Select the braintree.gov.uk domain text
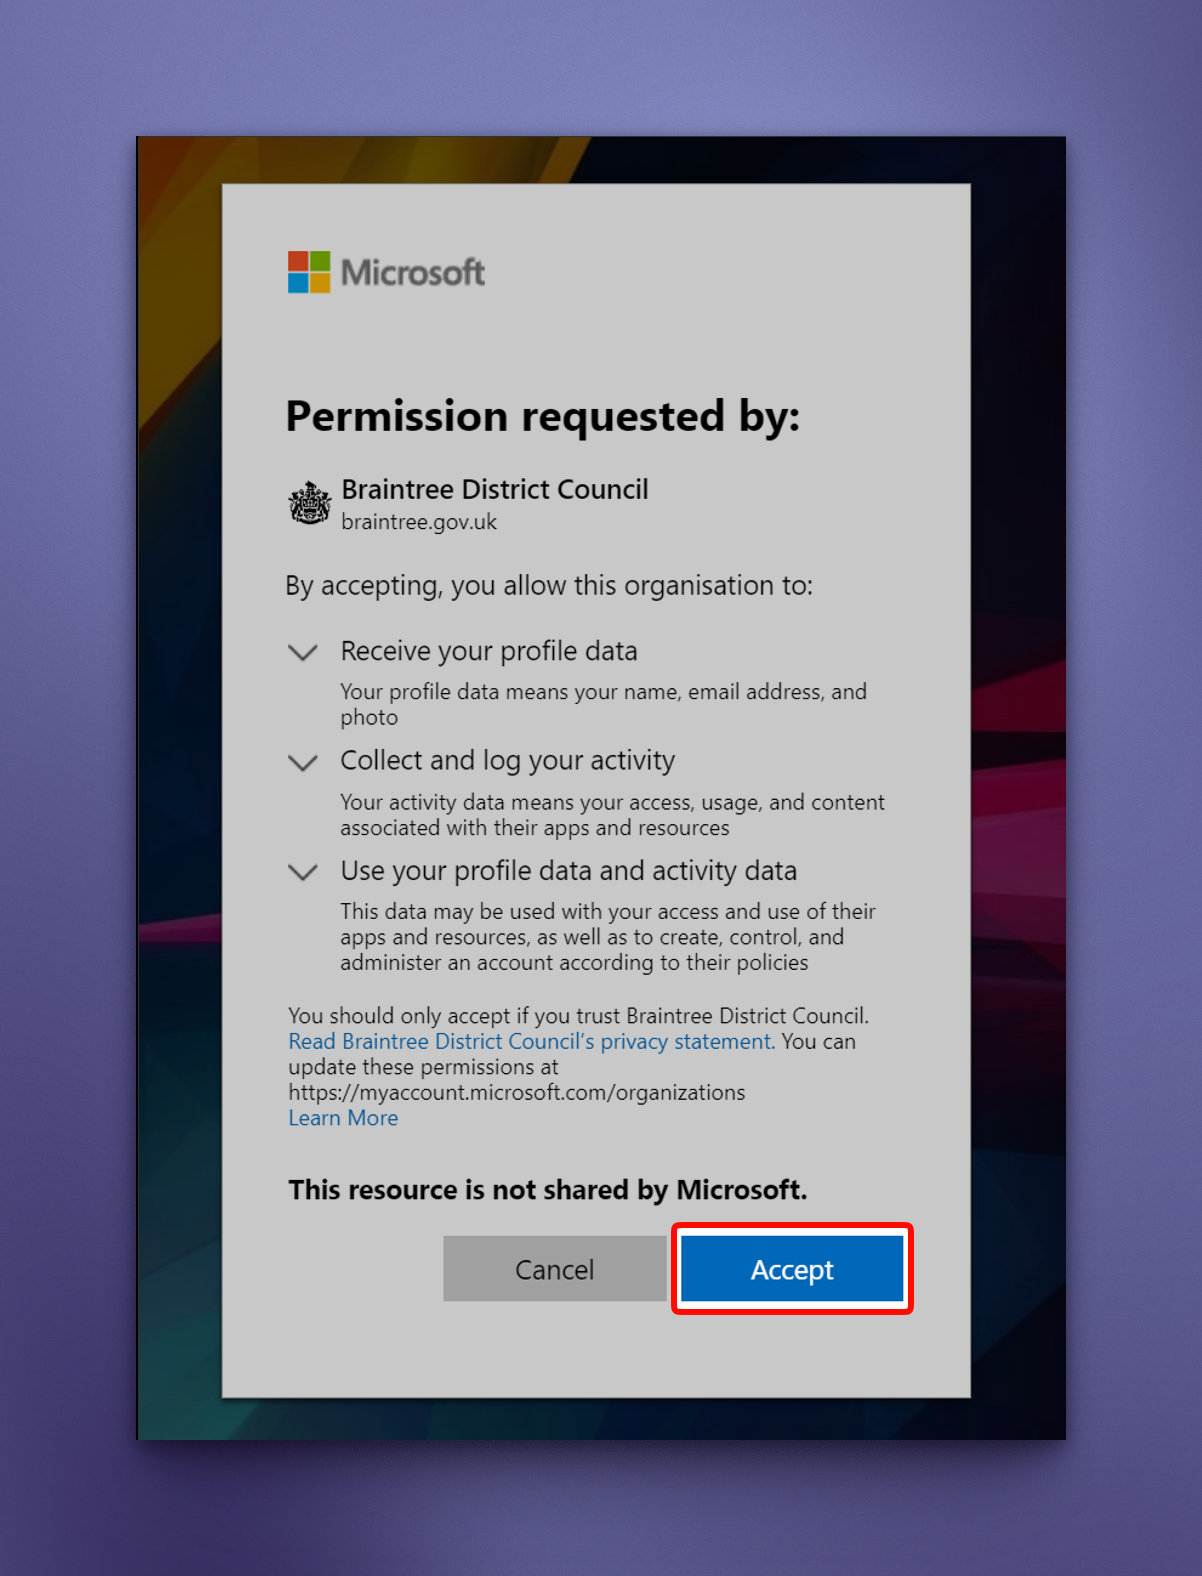 point(419,522)
